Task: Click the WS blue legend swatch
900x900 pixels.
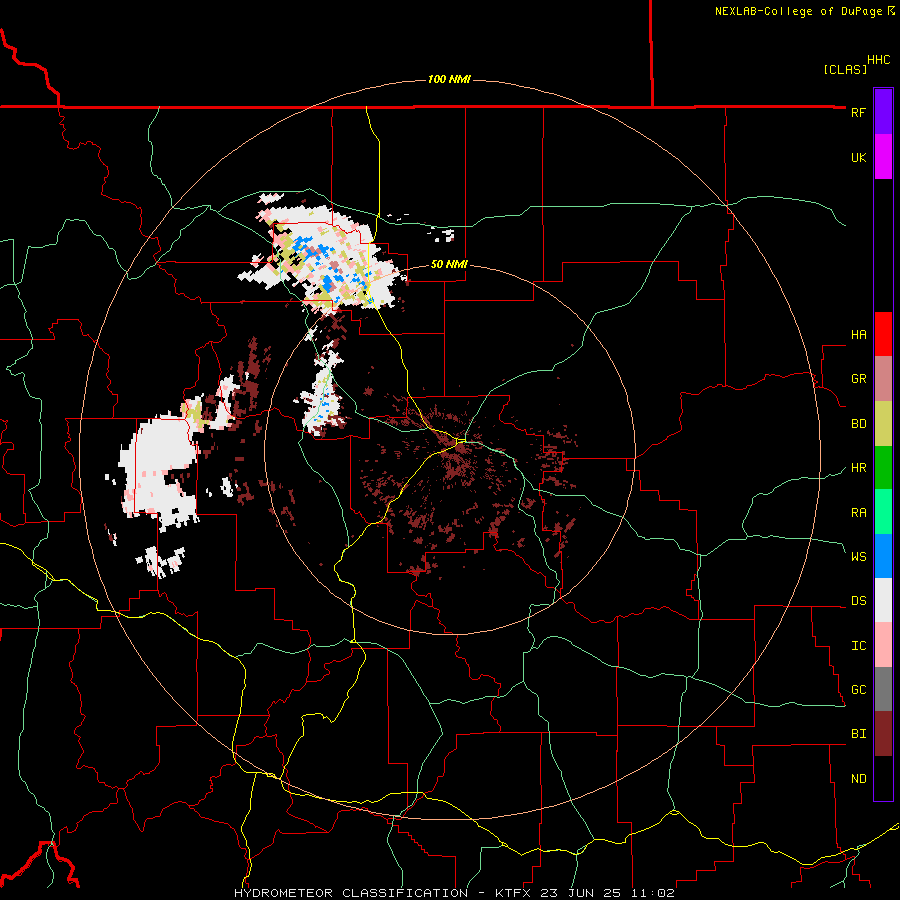Action: (883, 556)
